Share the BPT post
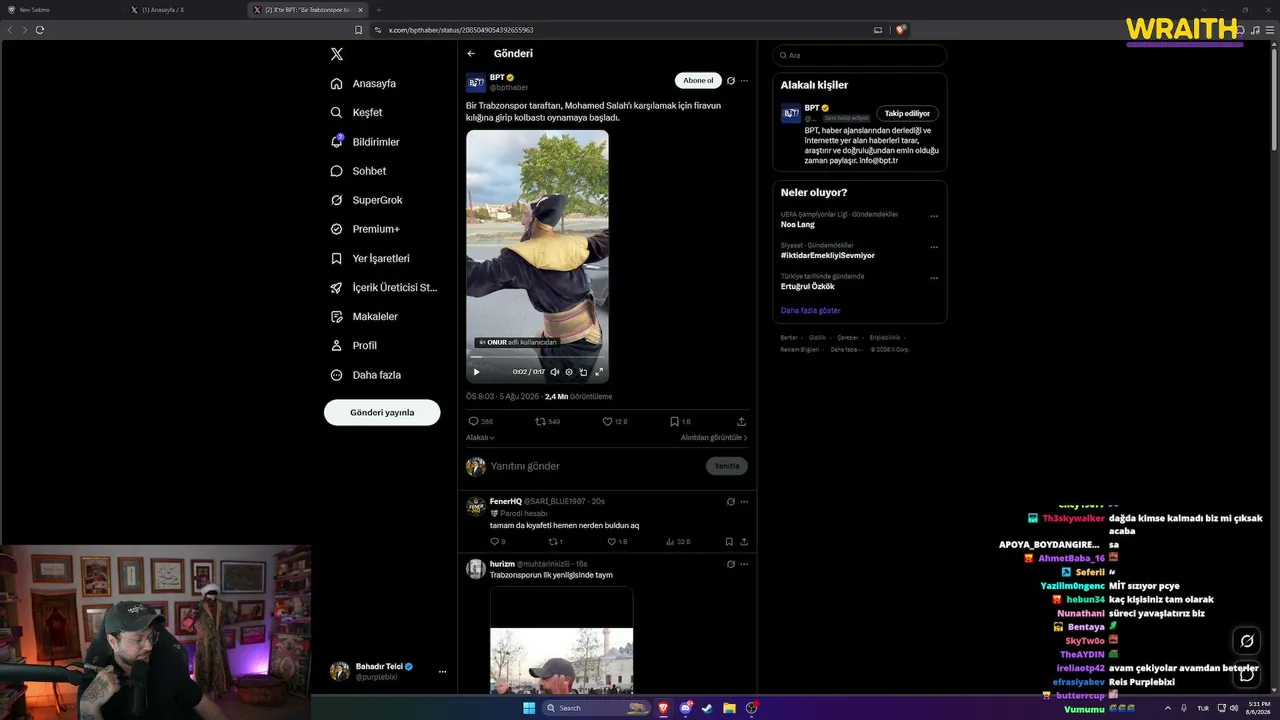 point(741,422)
